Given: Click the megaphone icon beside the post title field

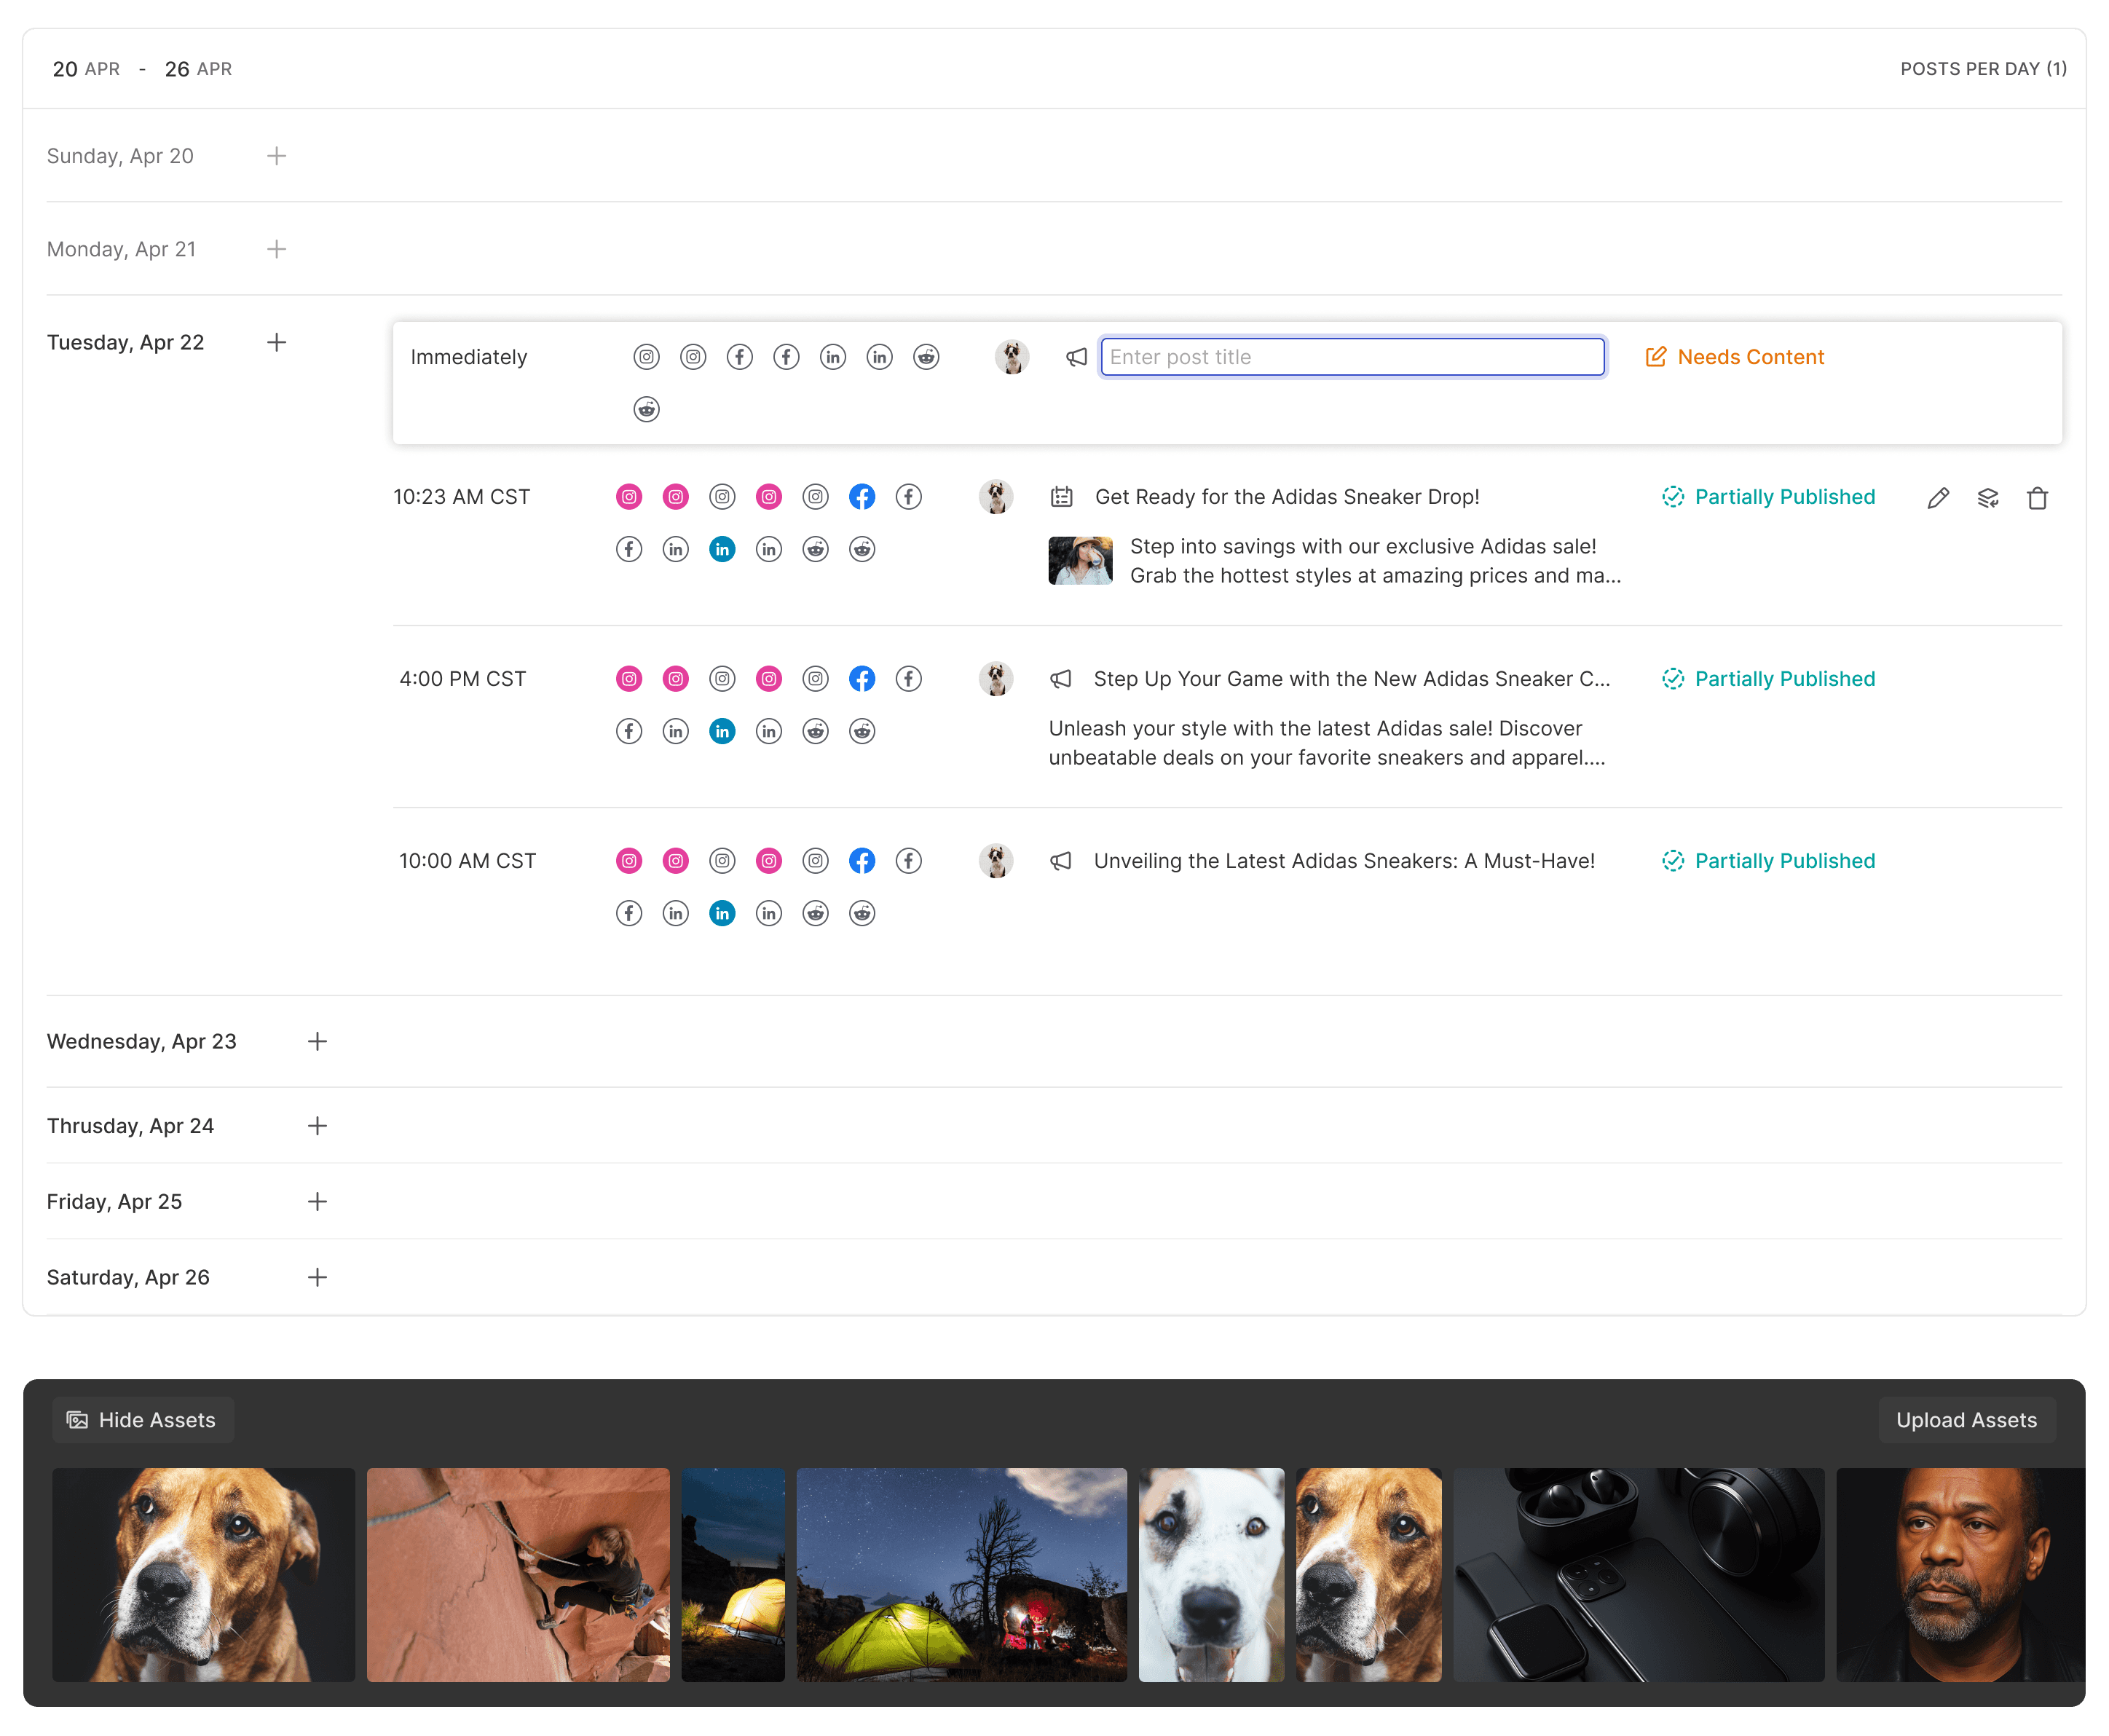Looking at the screenshot, I should pyautogui.click(x=1076, y=357).
